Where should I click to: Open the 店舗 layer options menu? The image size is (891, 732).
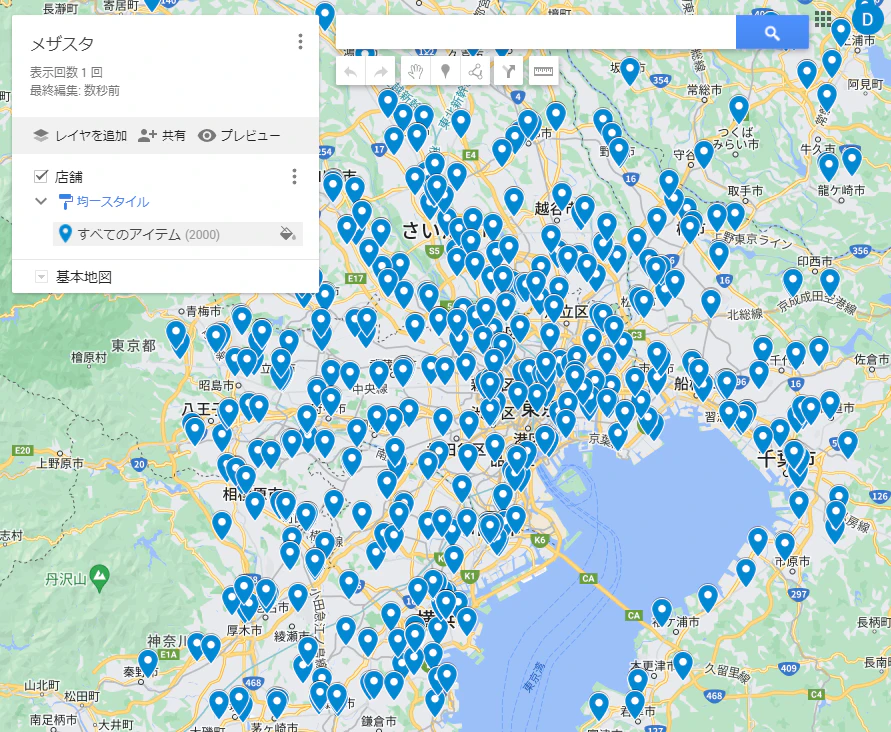point(294,177)
